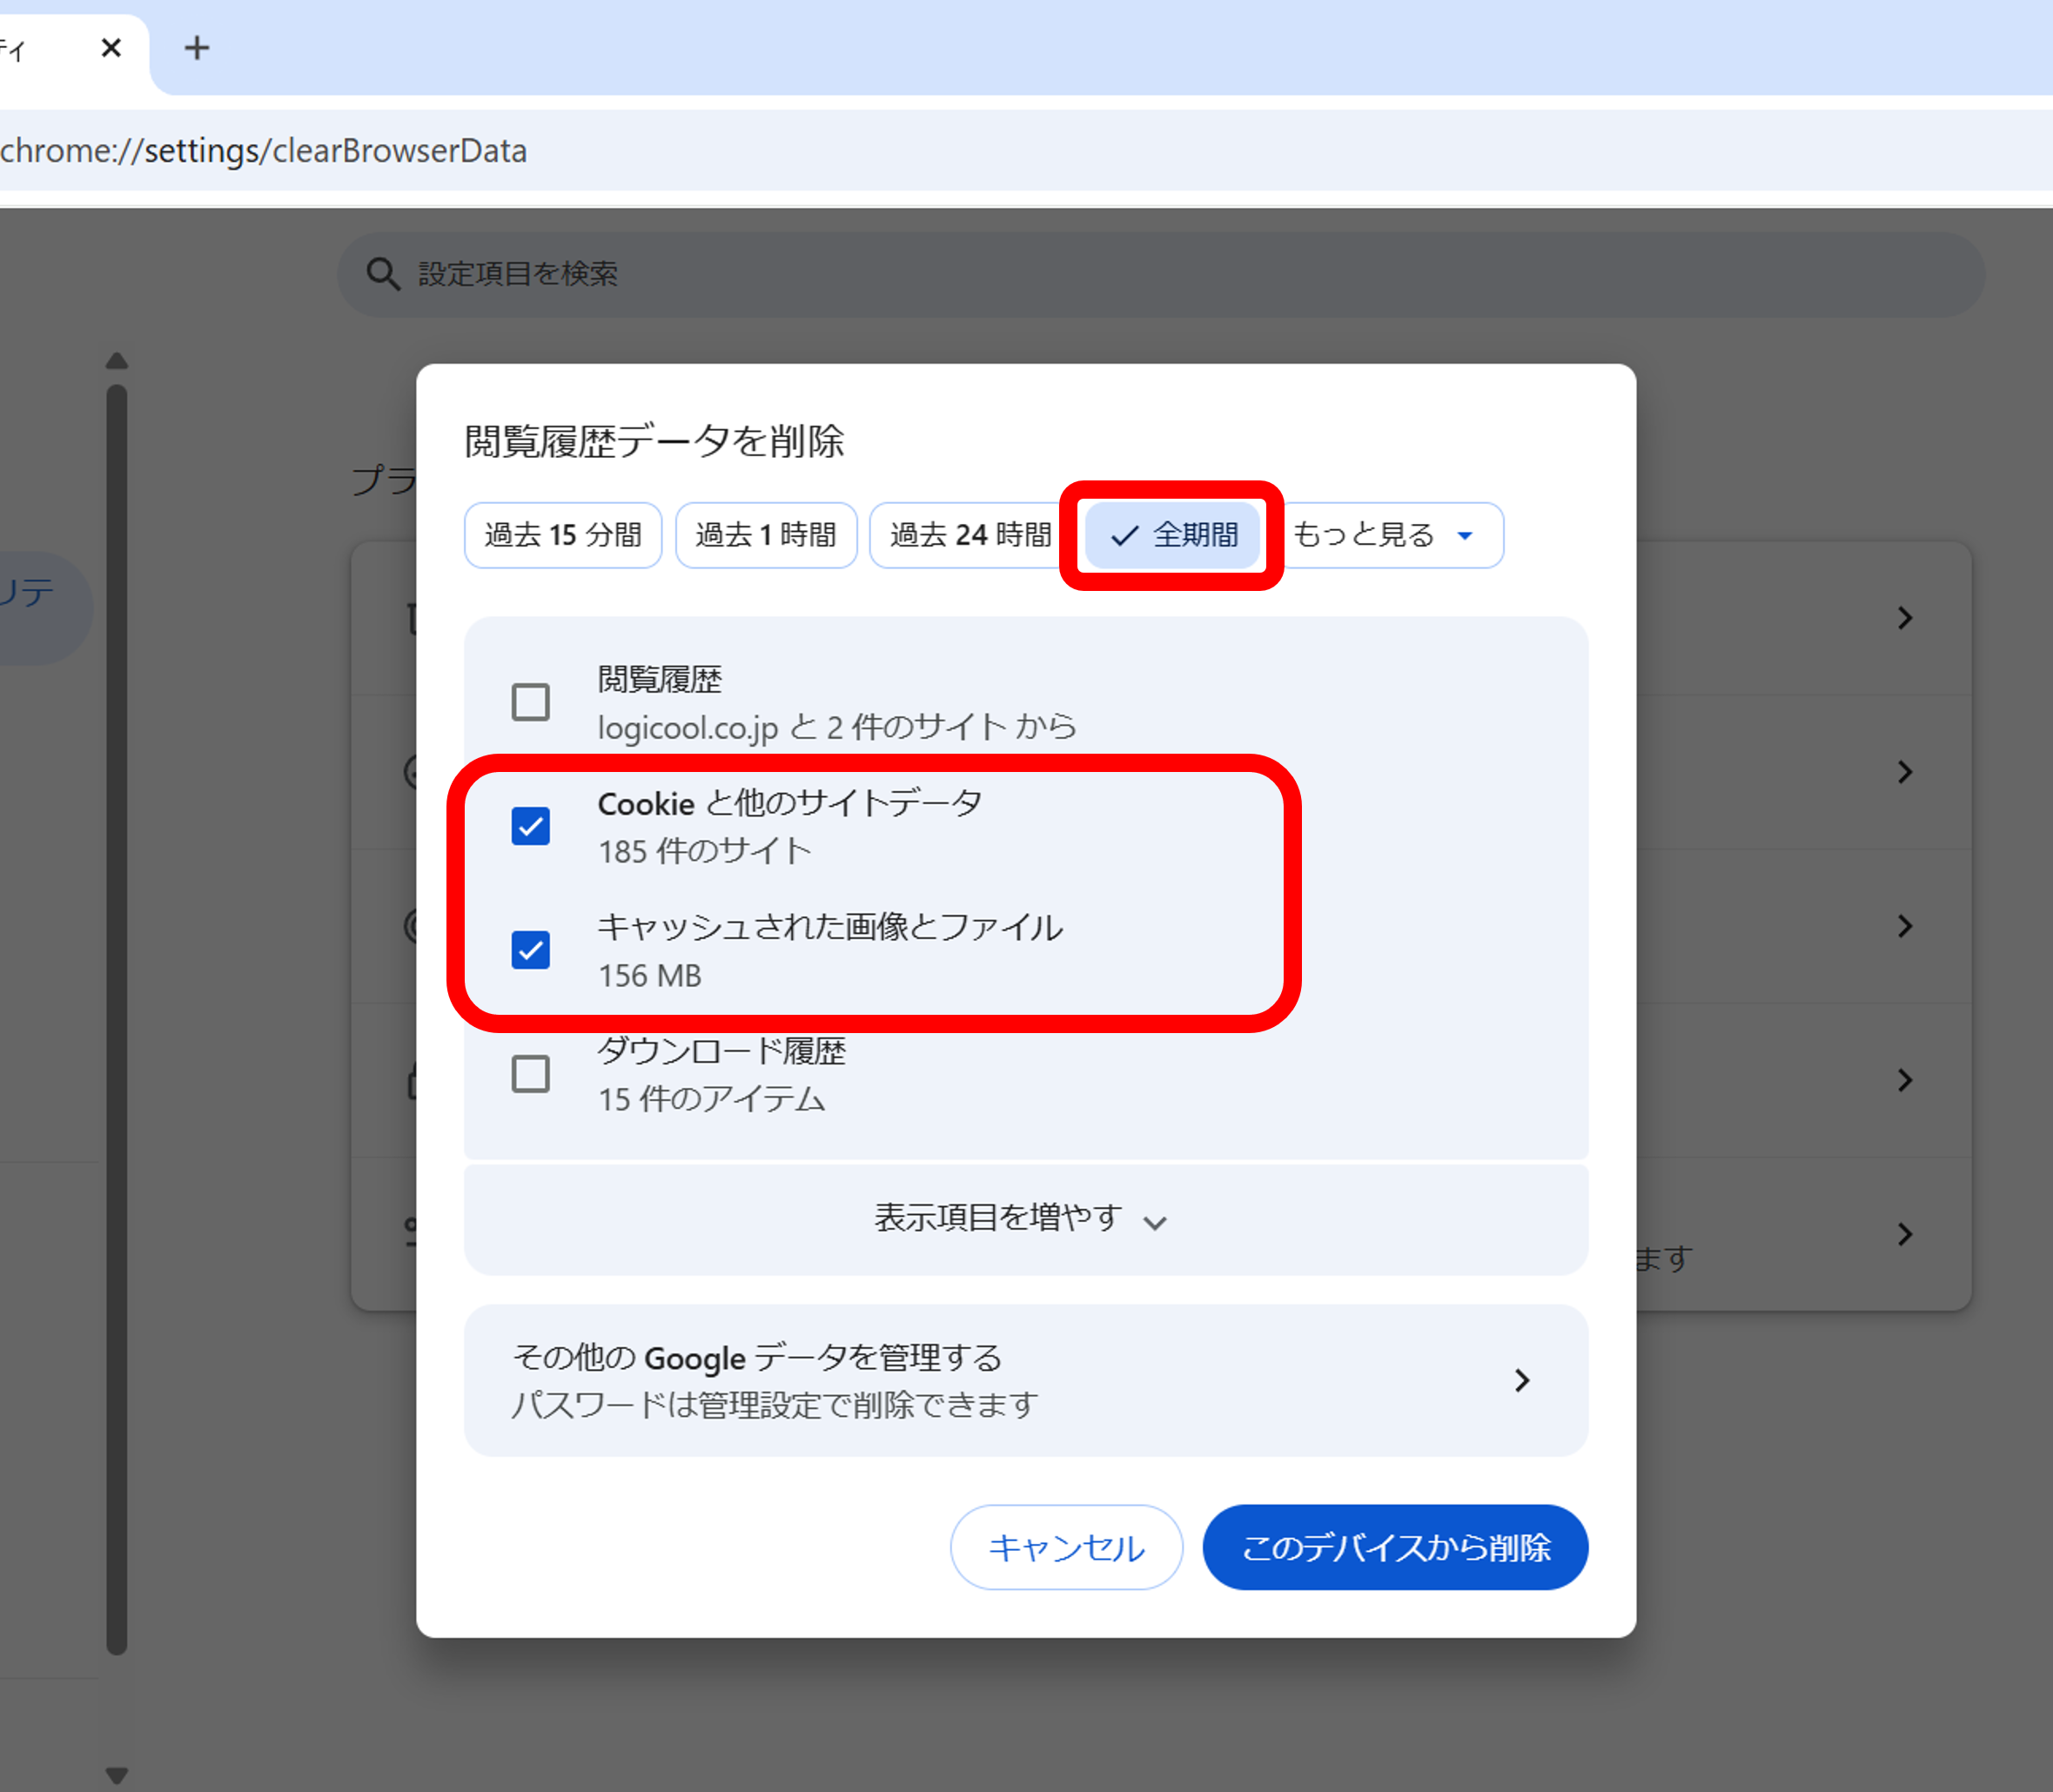2053x1792 pixels.
Task: Click the chevron arrow on the top privacy row
Action: 1905,618
